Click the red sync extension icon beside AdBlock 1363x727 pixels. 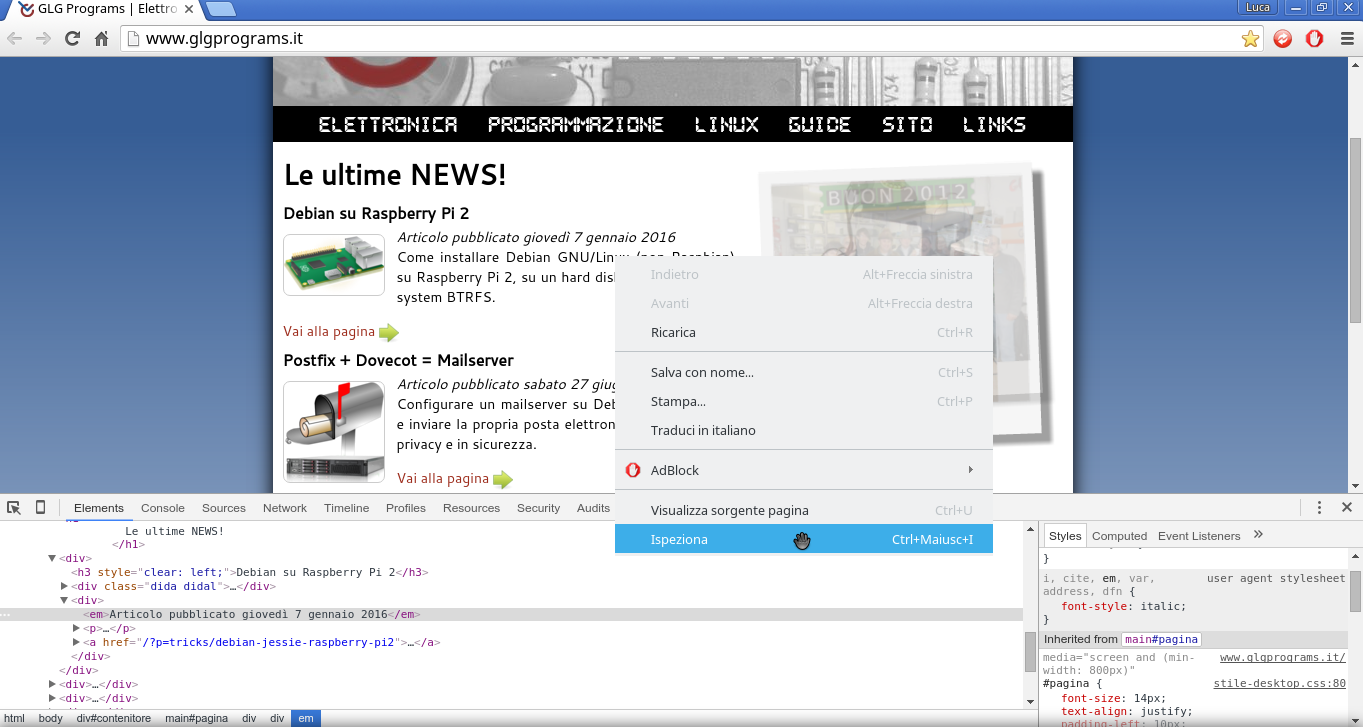[x=1283, y=39]
